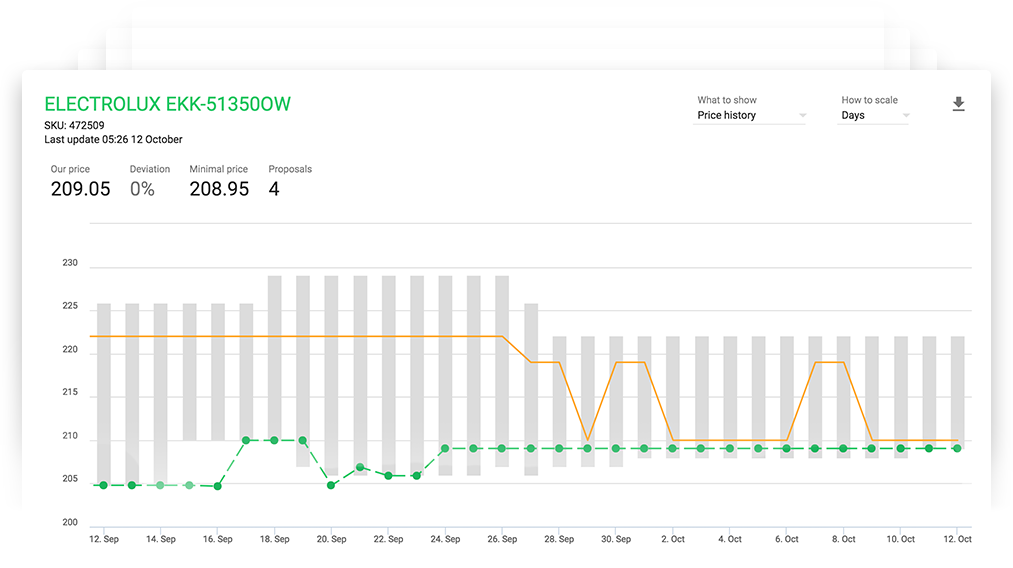Click the green data point on 12 Sep
This screenshot has width=1013, height=568.
pyautogui.click(x=104, y=485)
